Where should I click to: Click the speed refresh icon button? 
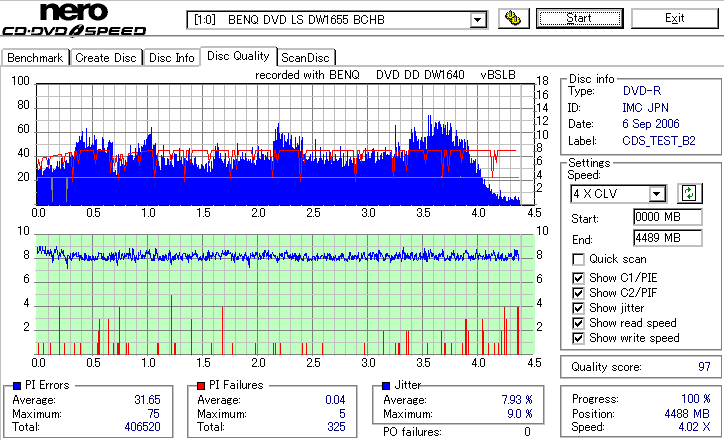click(689, 193)
